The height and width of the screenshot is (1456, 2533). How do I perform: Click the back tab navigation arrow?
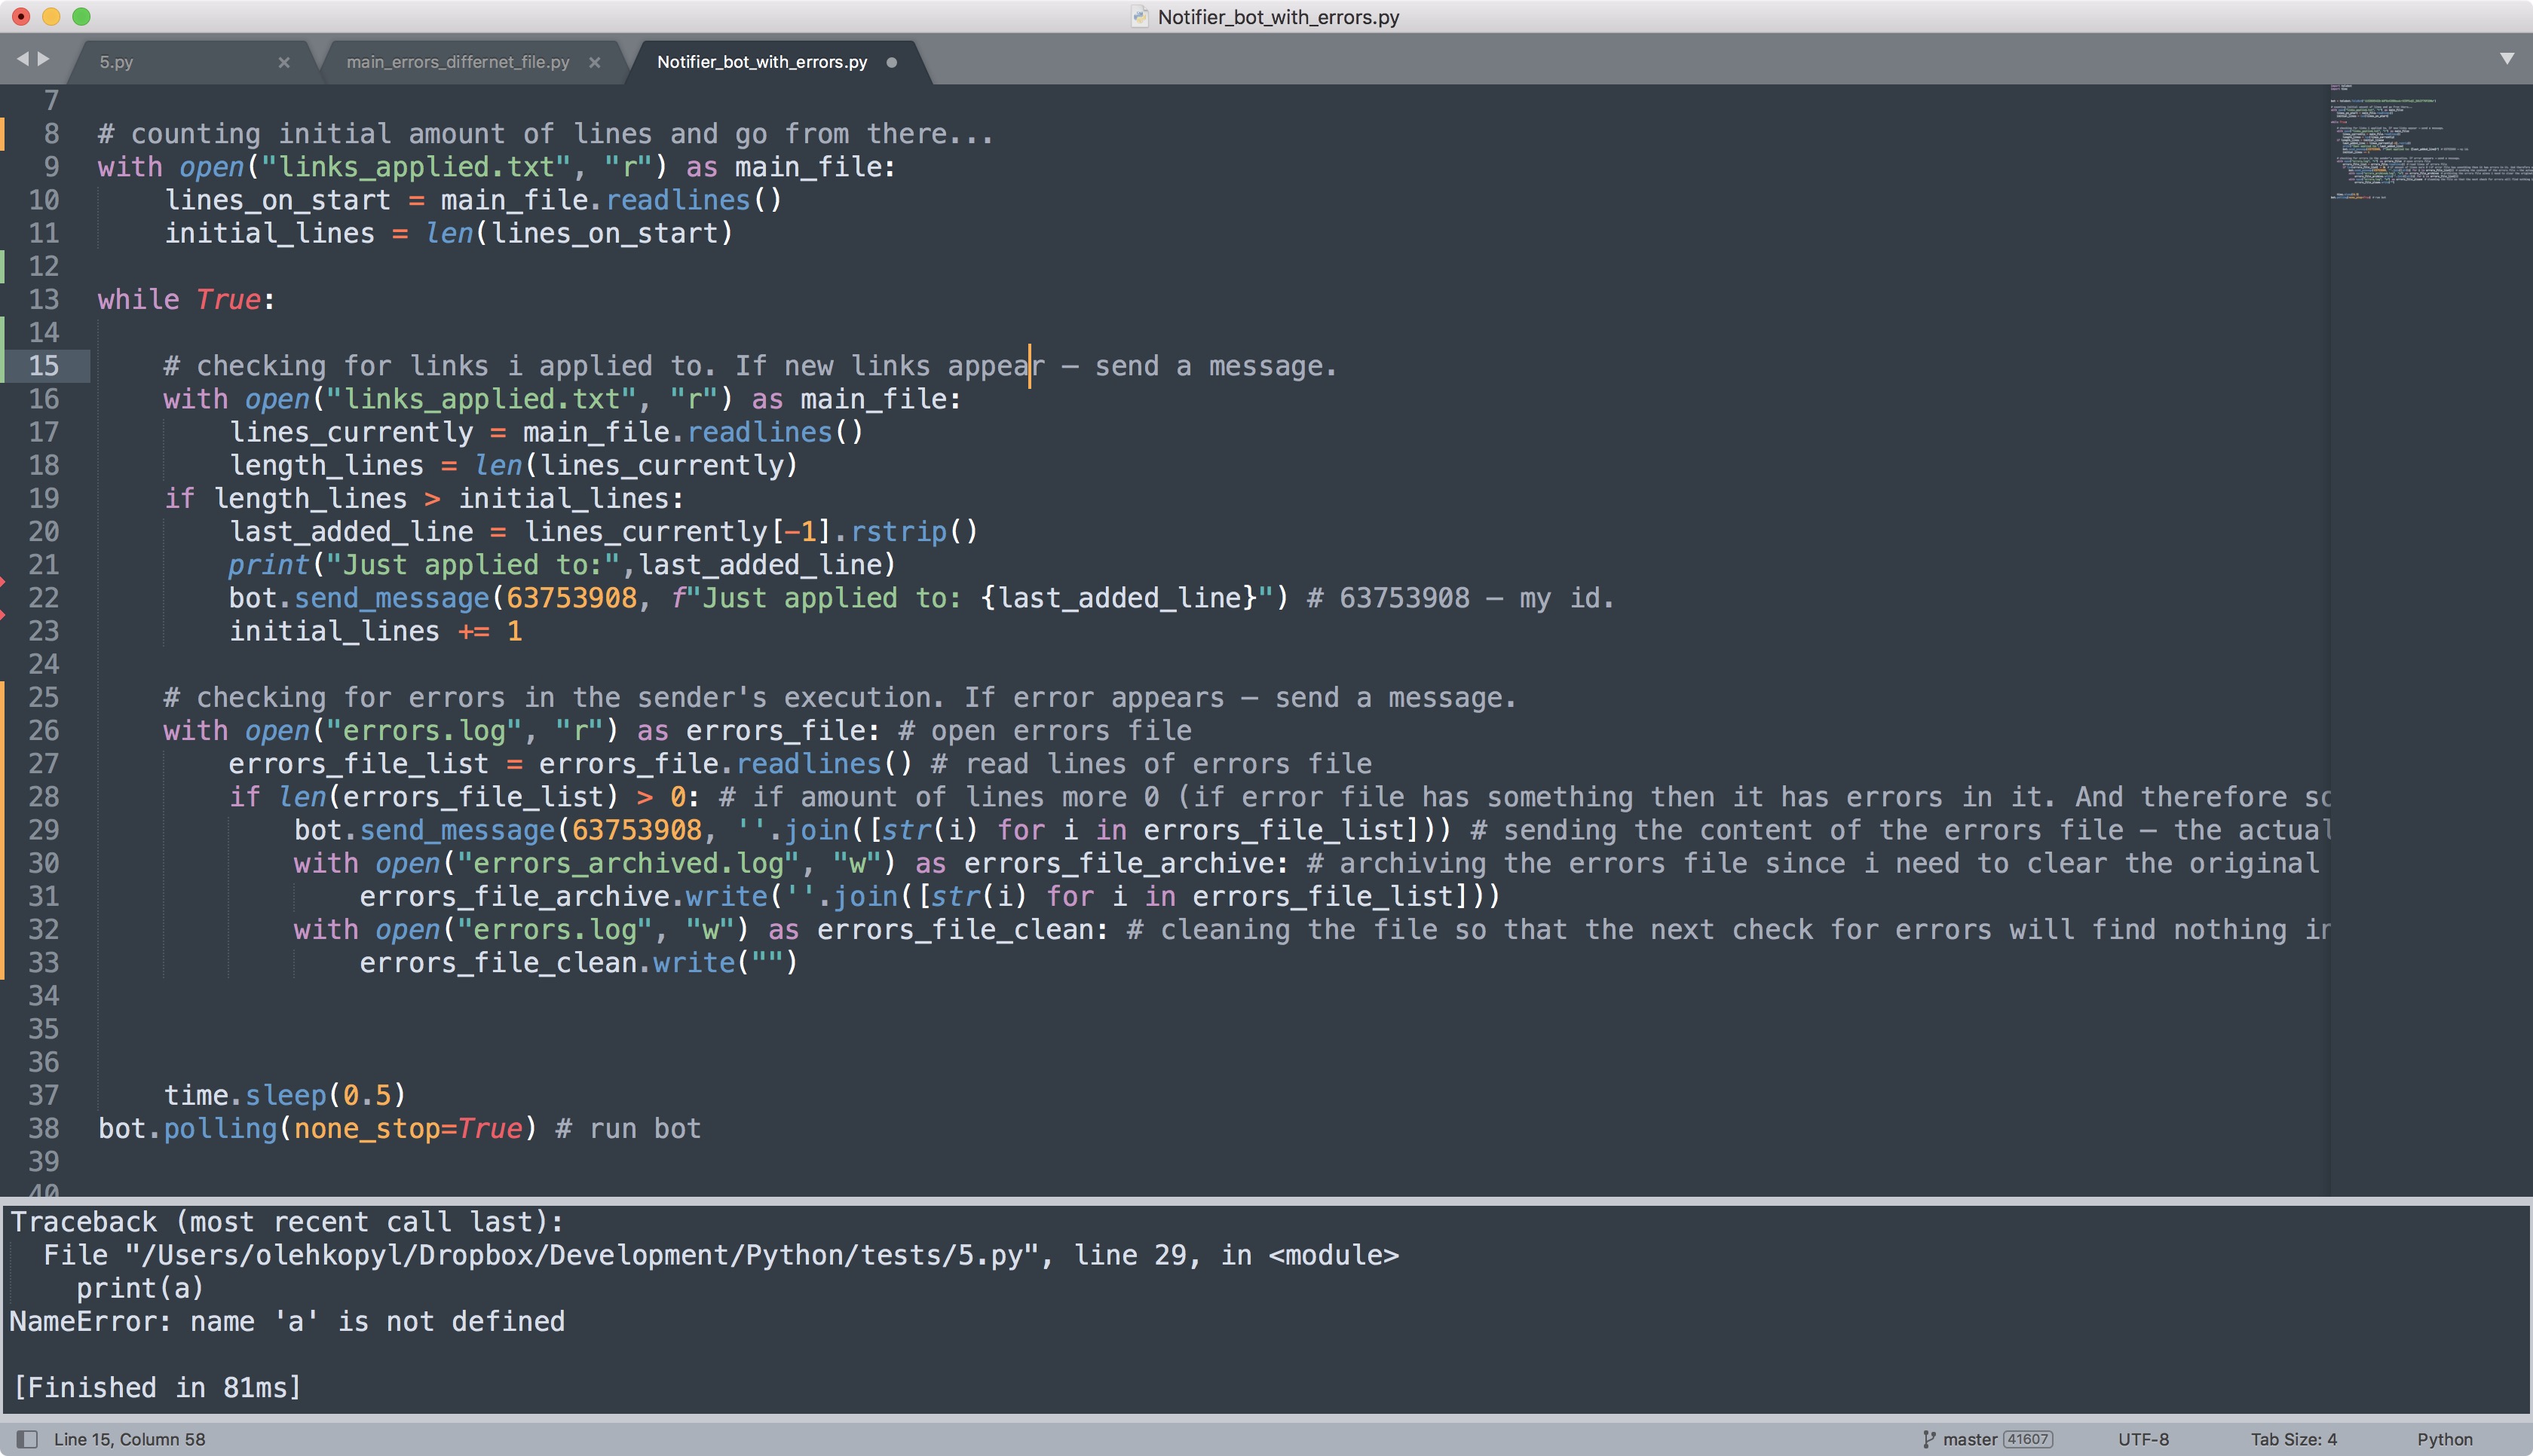[x=23, y=59]
